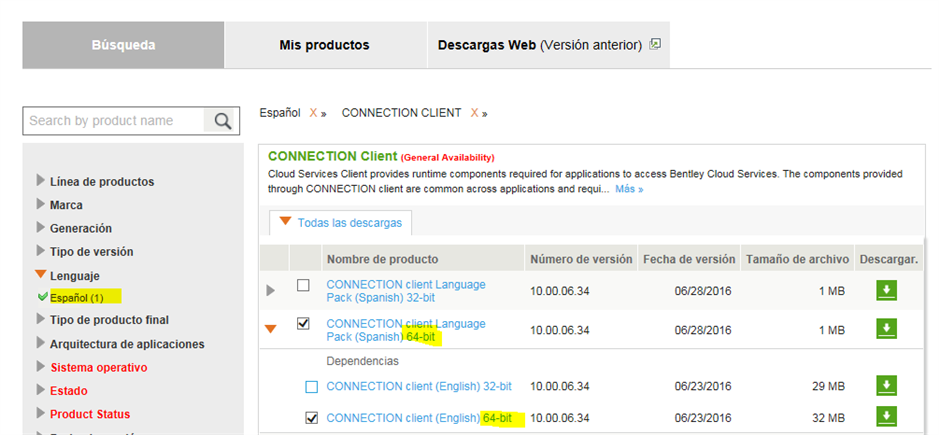Click the external link icon beside Descargas Web
This screenshot has width=939, height=435.
click(655, 44)
